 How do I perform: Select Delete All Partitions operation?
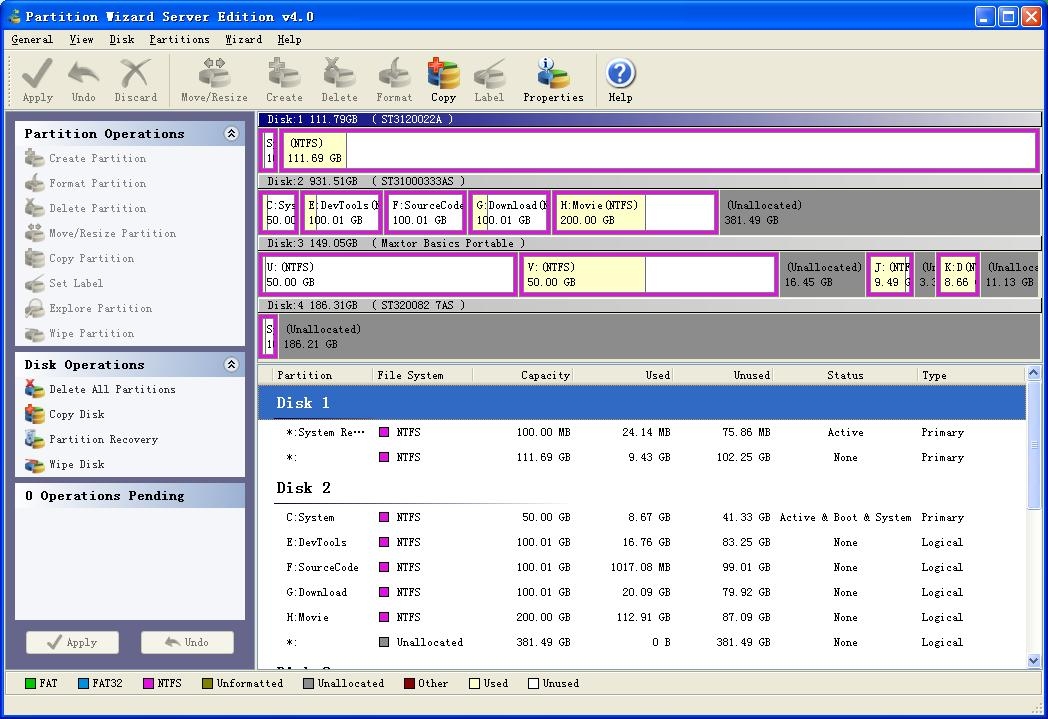click(x=112, y=389)
